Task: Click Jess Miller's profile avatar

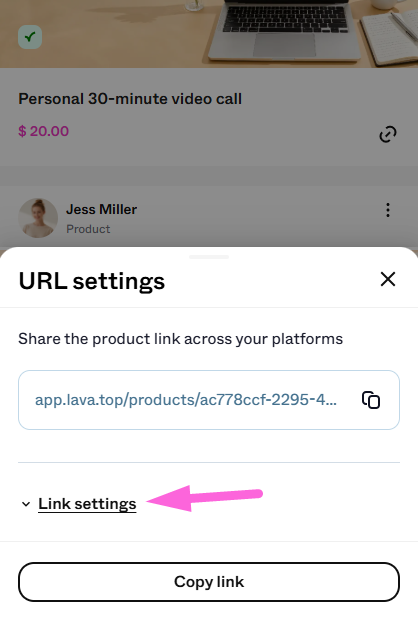Action: (38, 218)
